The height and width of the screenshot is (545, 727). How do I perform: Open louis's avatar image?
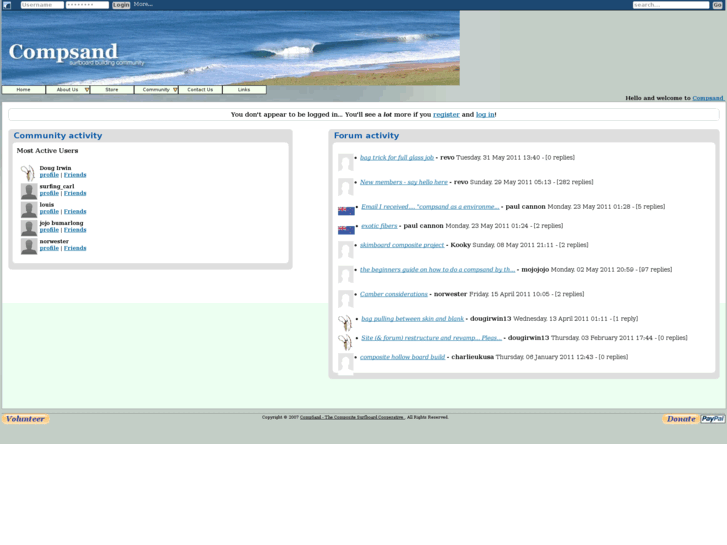tap(29, 210)
